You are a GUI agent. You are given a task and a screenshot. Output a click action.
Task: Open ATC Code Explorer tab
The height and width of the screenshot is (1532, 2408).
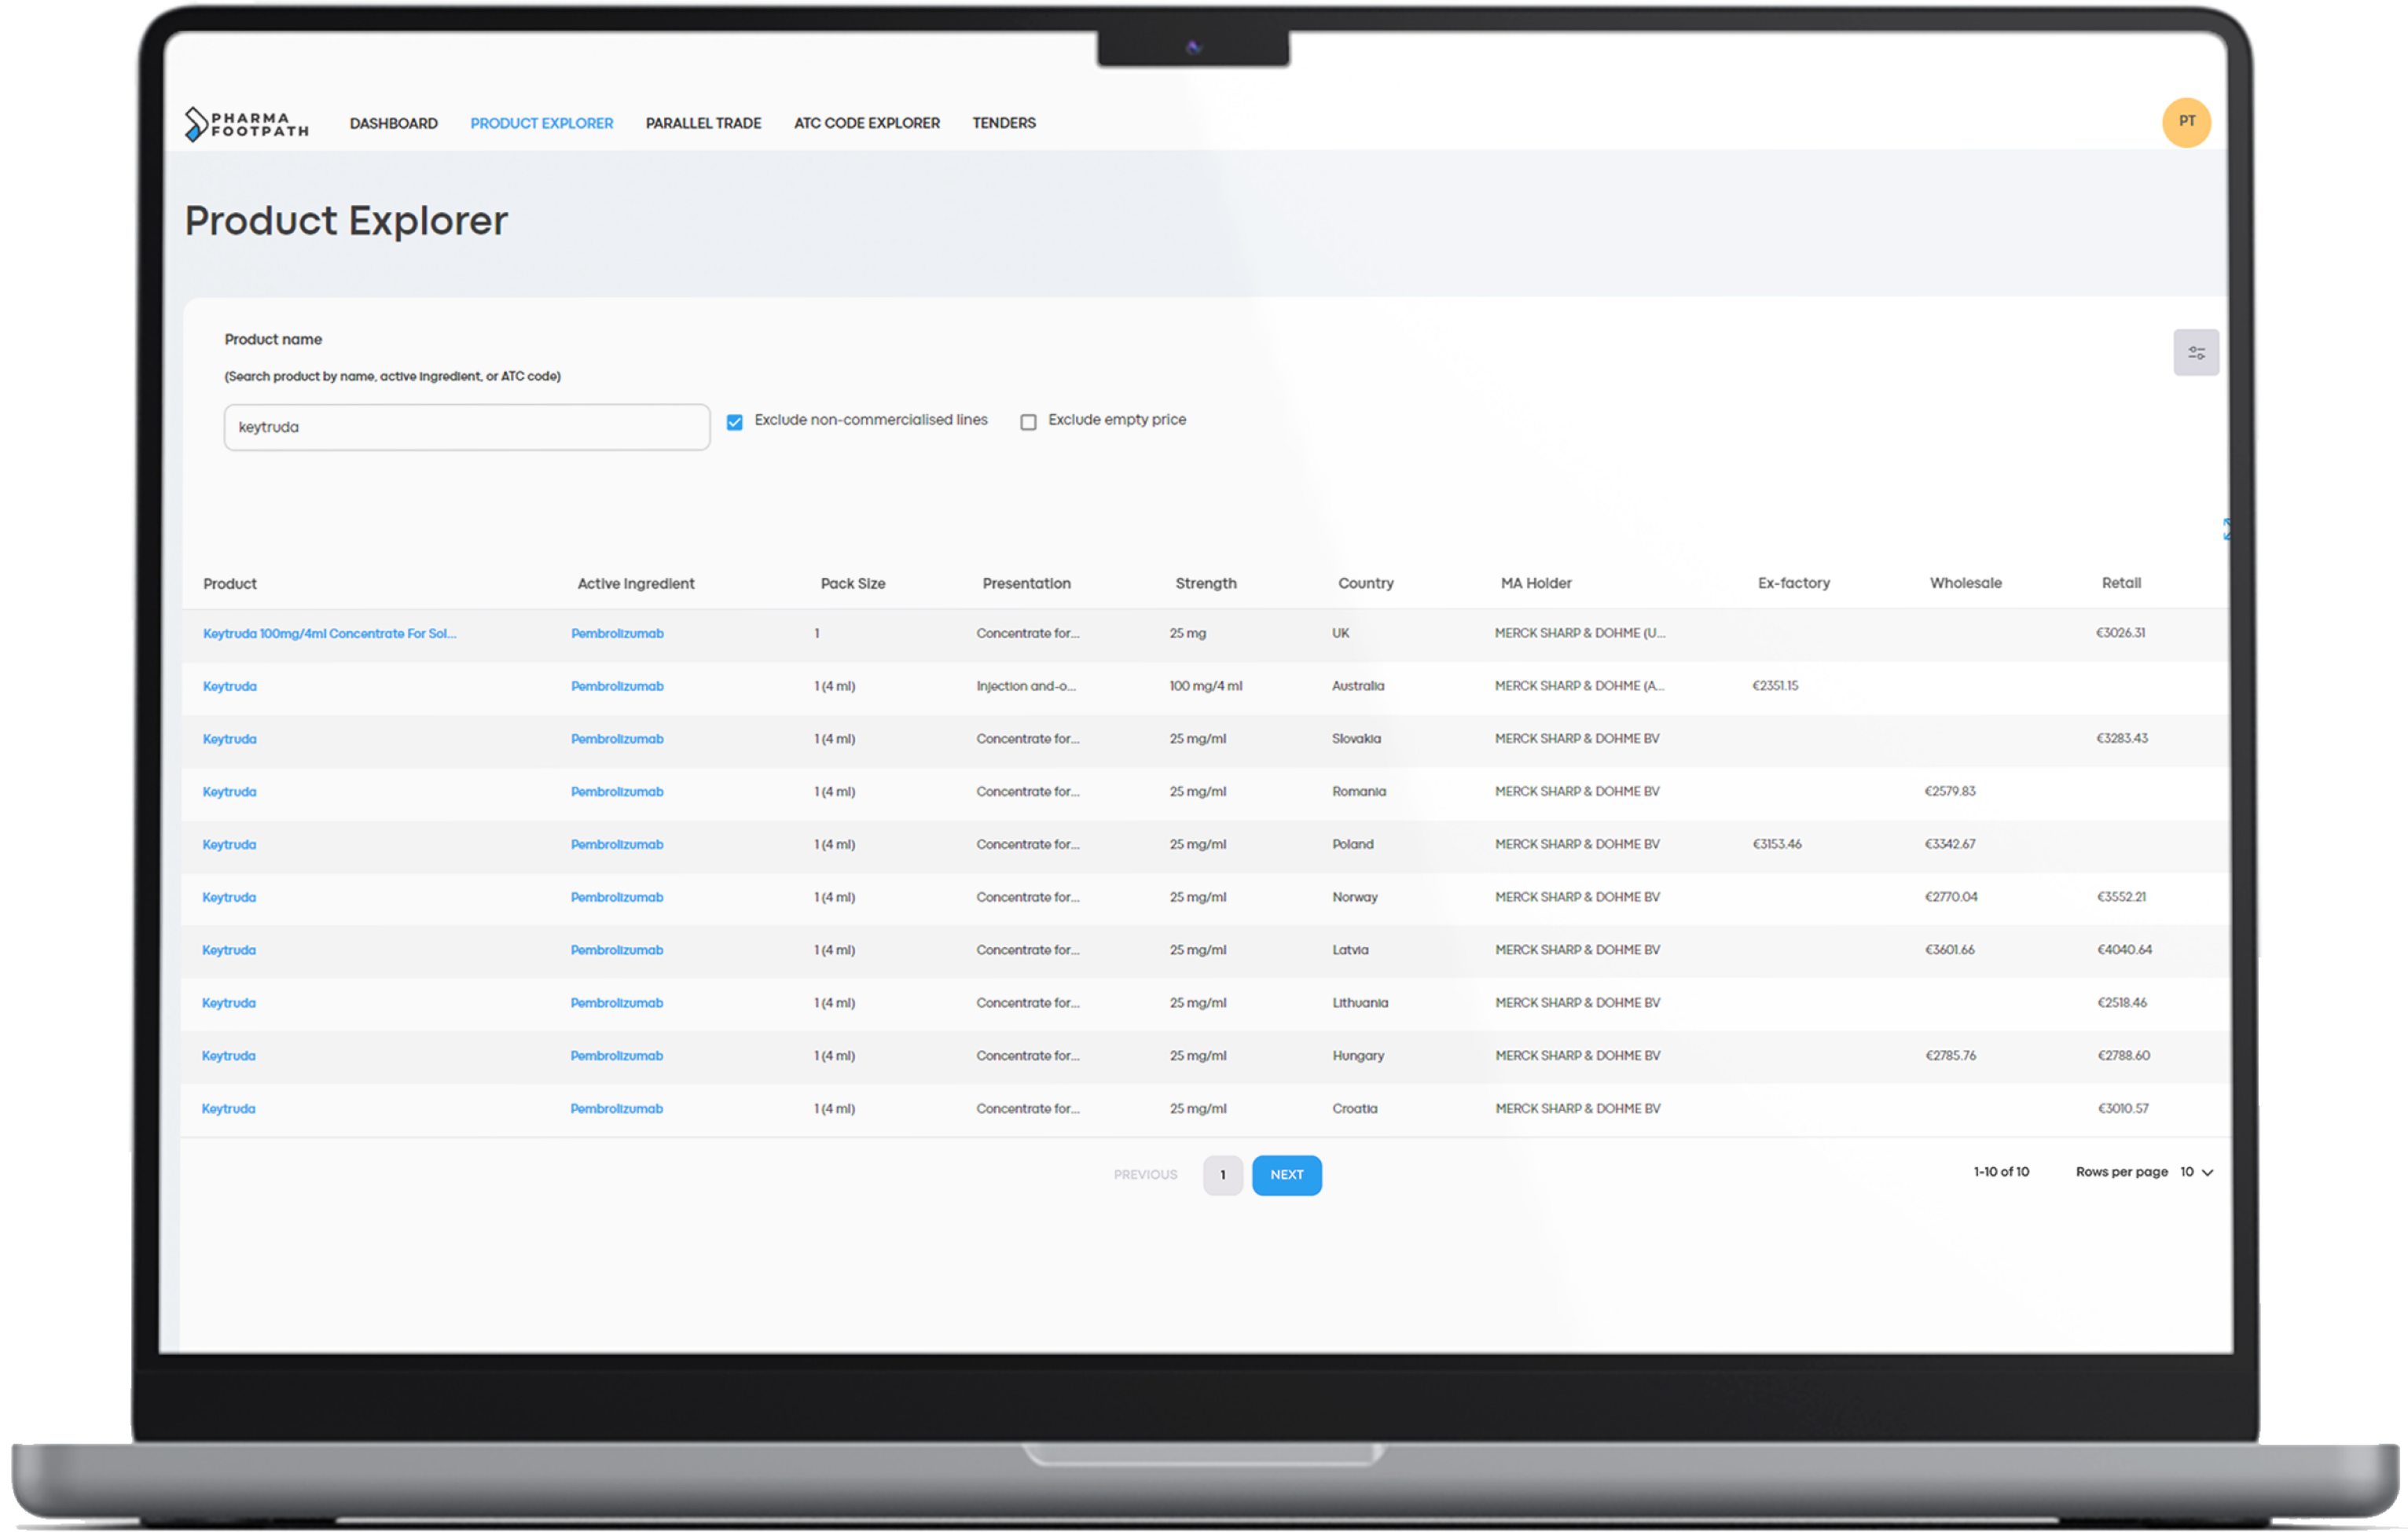click(x=867, y=123)
